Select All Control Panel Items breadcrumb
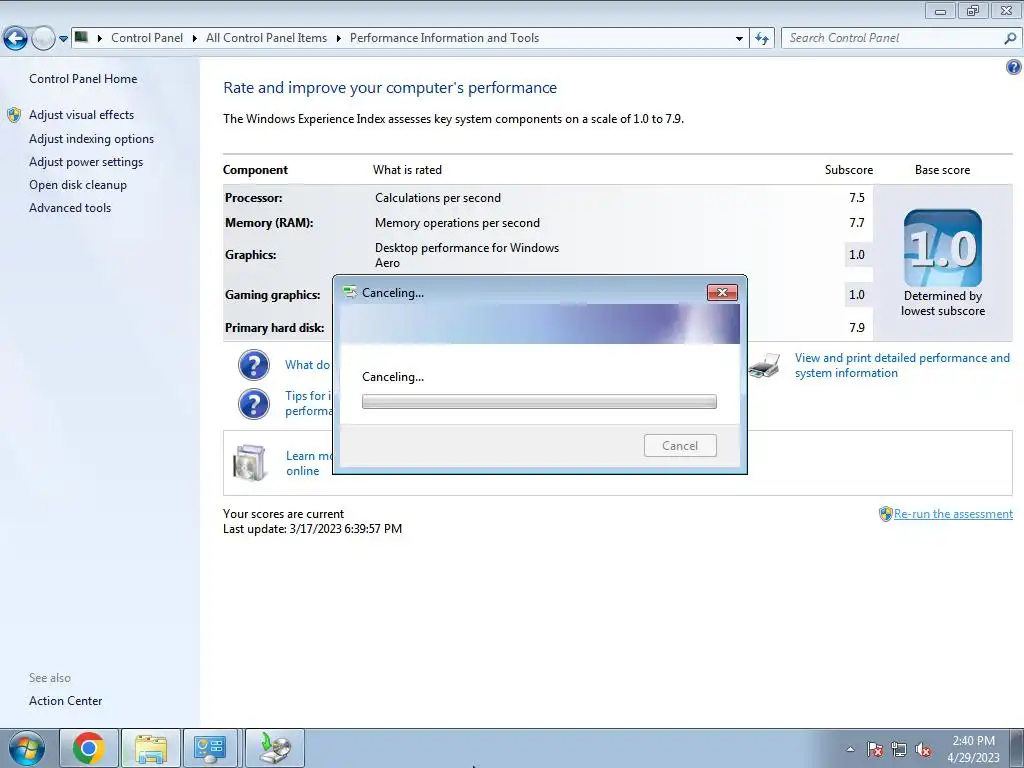The height and width of the screenshot is (768, 1024). pos(266,38)
